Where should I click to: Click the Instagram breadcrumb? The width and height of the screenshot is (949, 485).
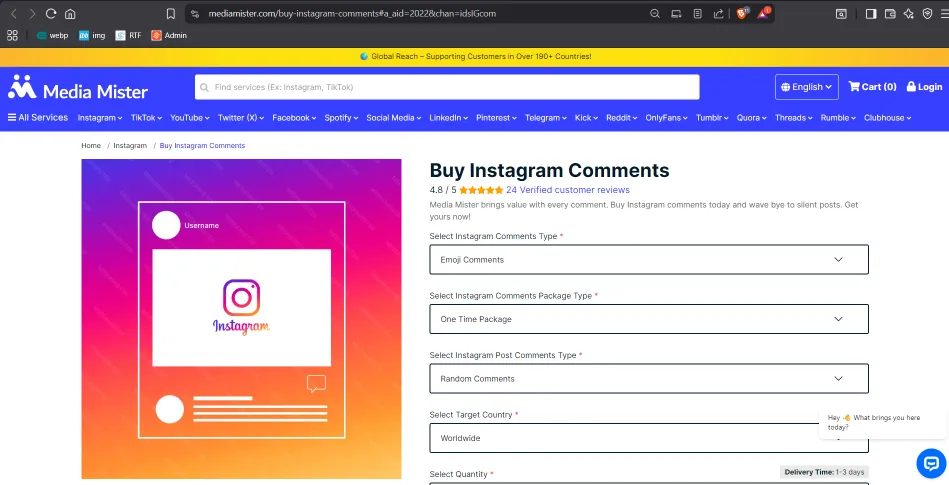(x=130, y=145)
